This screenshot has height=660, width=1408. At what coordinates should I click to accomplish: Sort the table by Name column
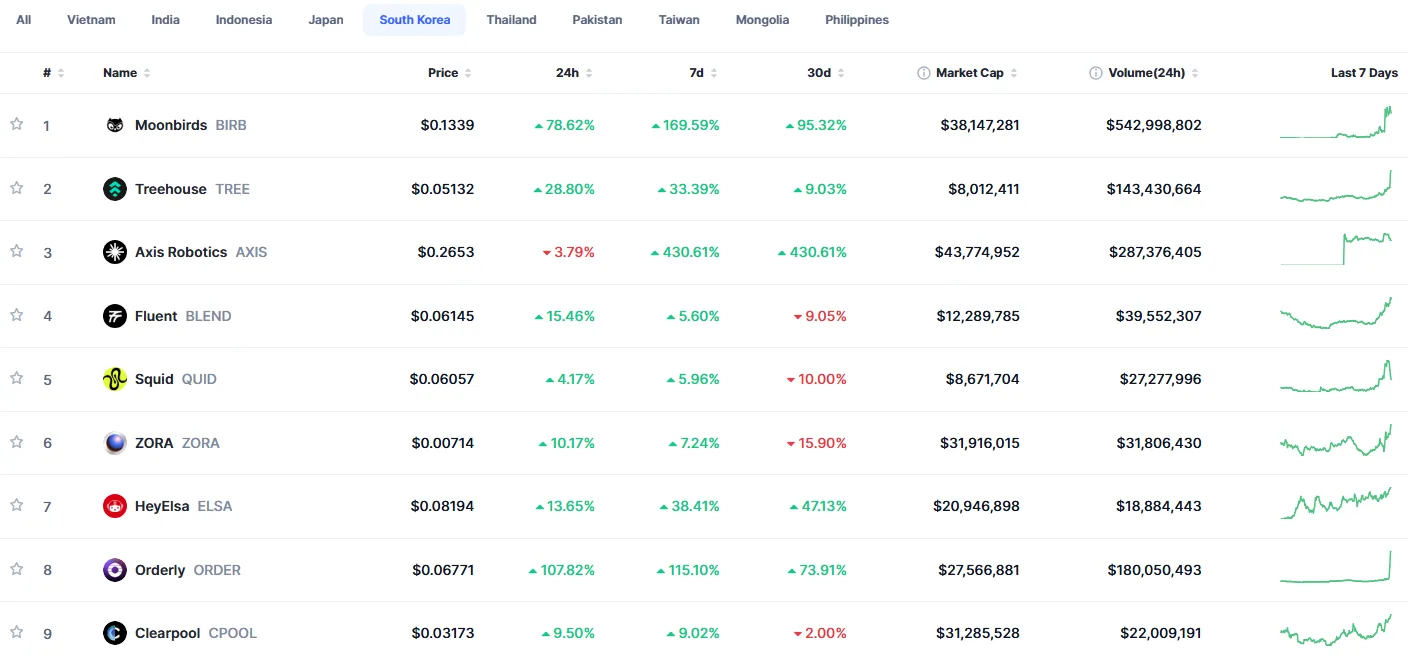tap(127, 73)
